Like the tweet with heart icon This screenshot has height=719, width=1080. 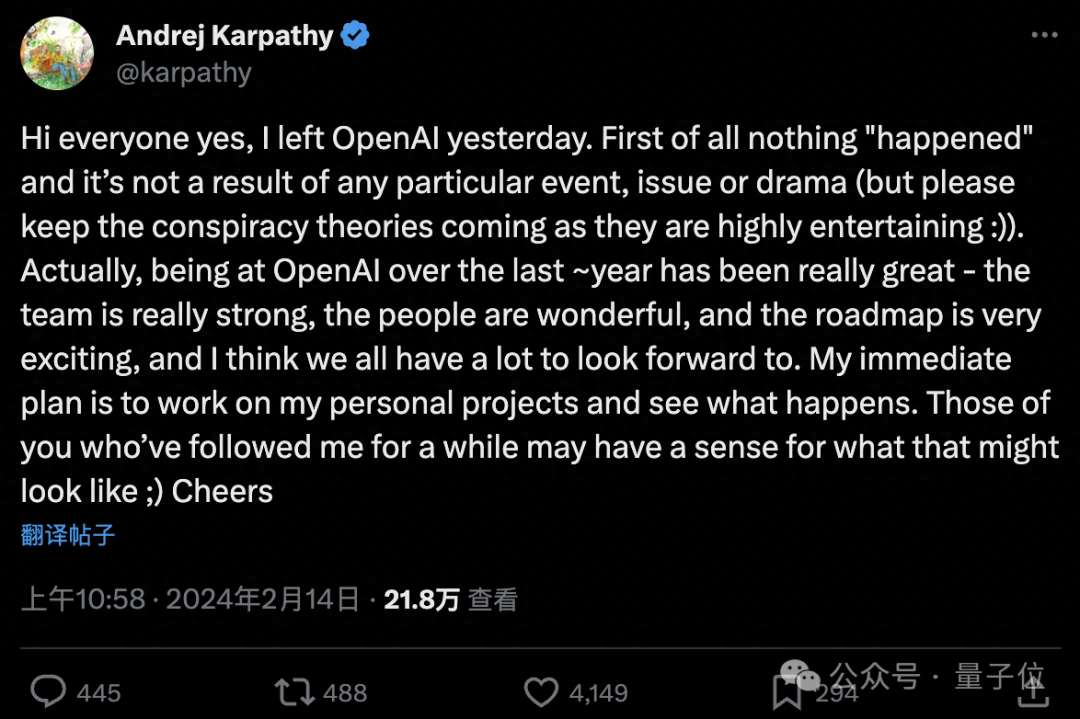point(541,691)
